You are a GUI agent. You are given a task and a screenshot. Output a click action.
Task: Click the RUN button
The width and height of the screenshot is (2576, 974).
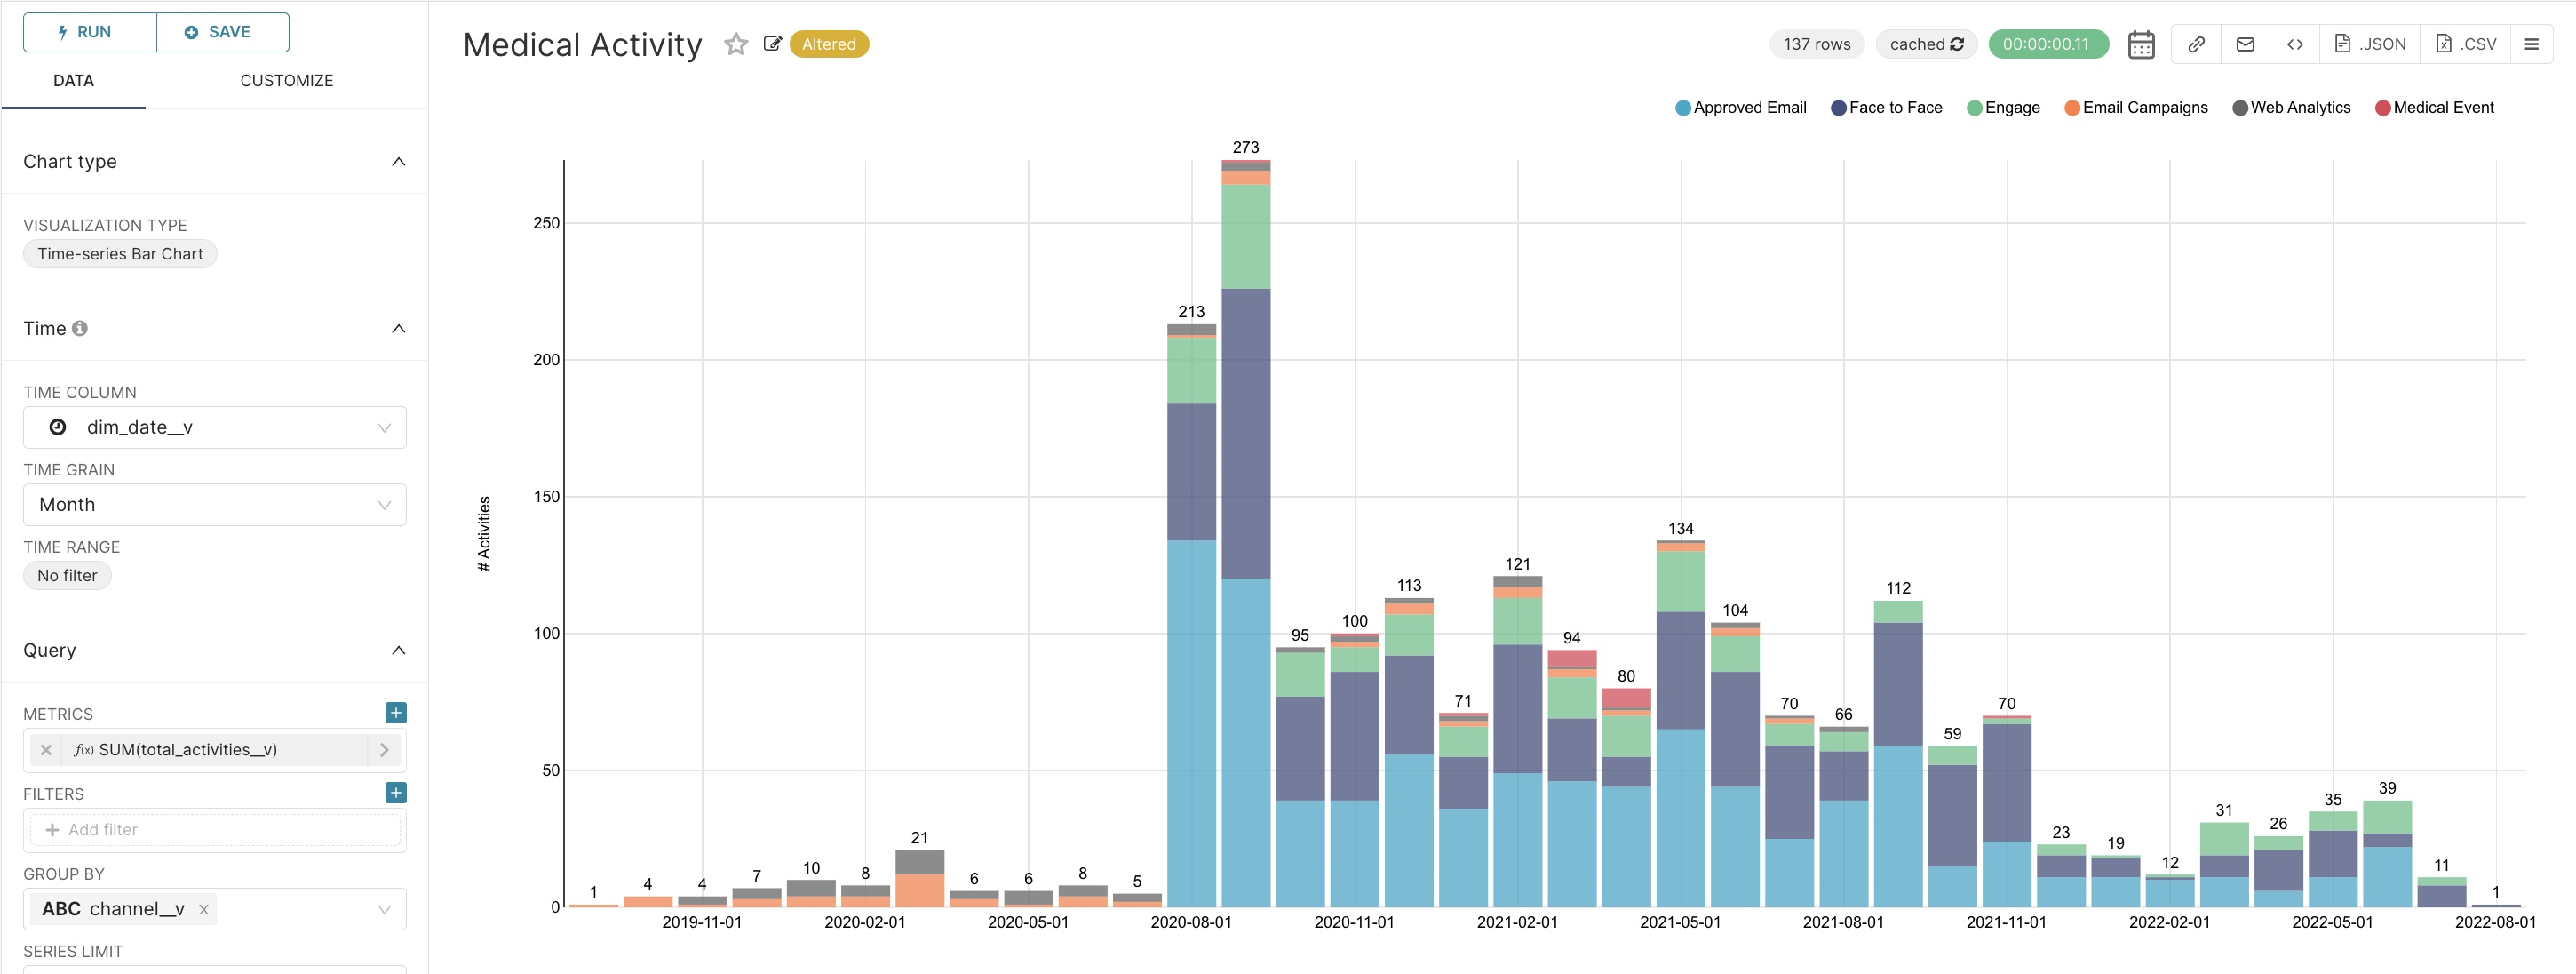90,32
